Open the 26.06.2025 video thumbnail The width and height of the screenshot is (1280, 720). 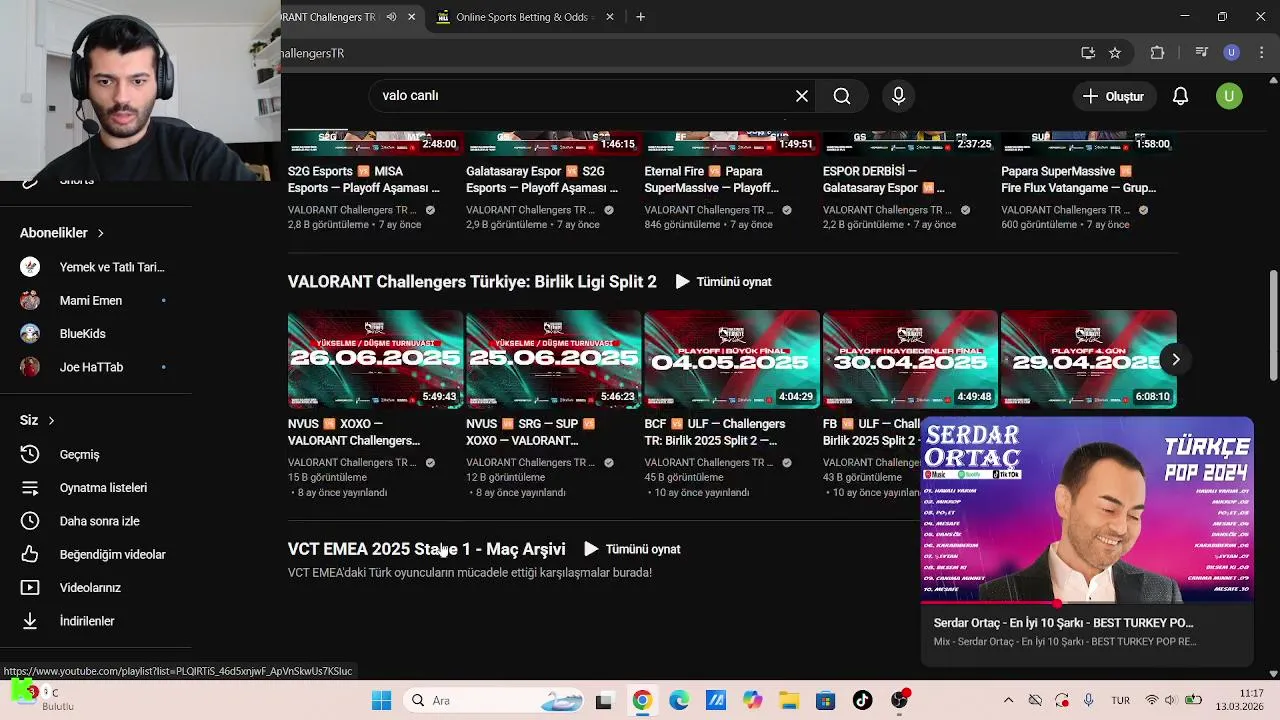click(375, 359)
